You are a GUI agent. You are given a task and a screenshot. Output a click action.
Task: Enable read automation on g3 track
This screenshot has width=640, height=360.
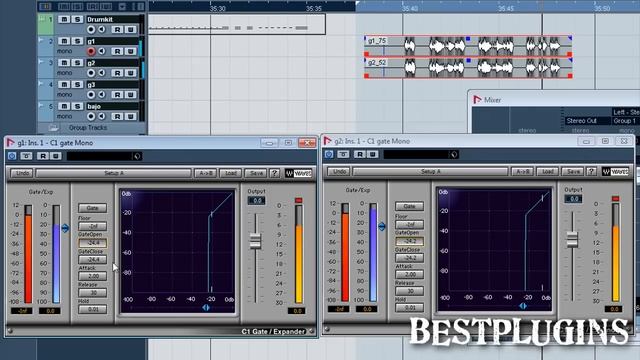click(x=117, y=94)
